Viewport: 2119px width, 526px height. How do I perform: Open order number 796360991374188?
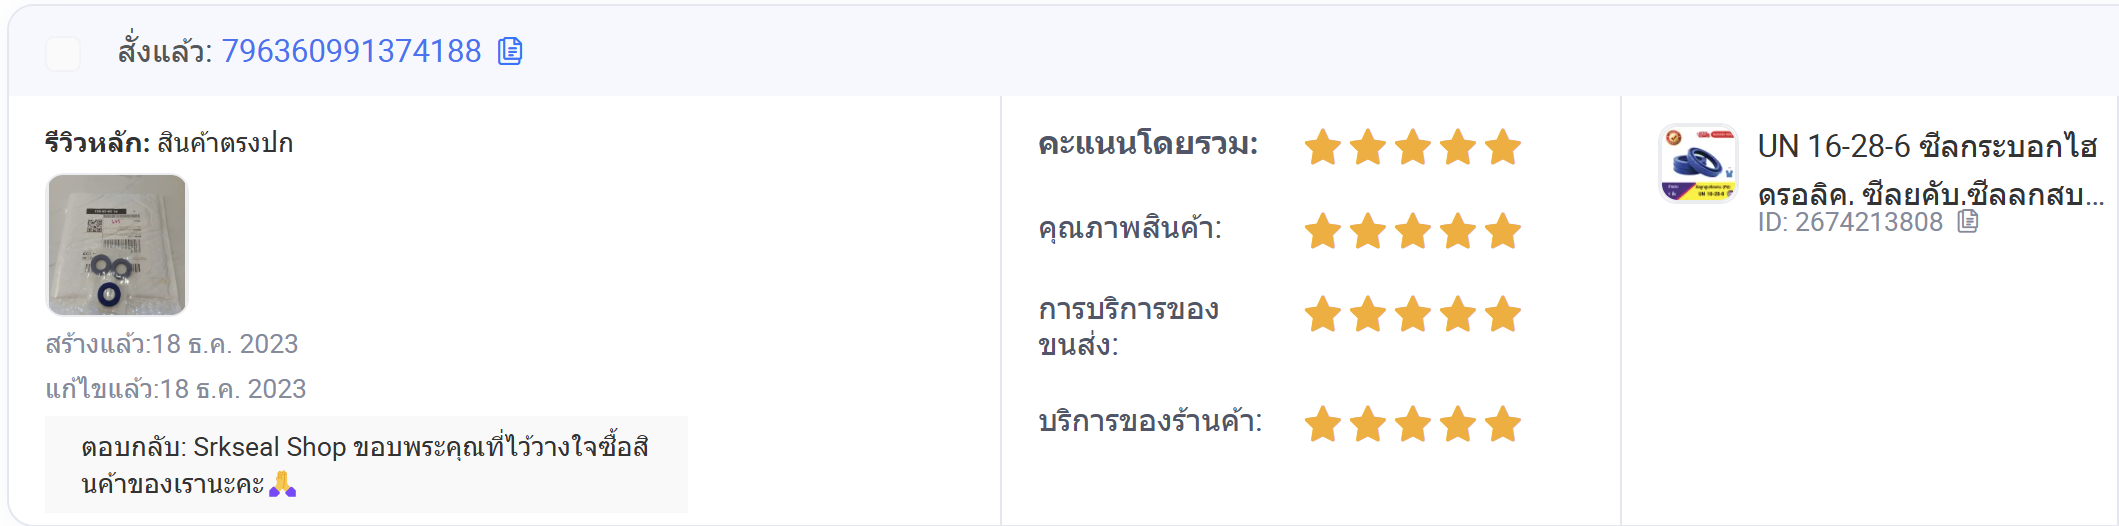(x=351, y=51)
